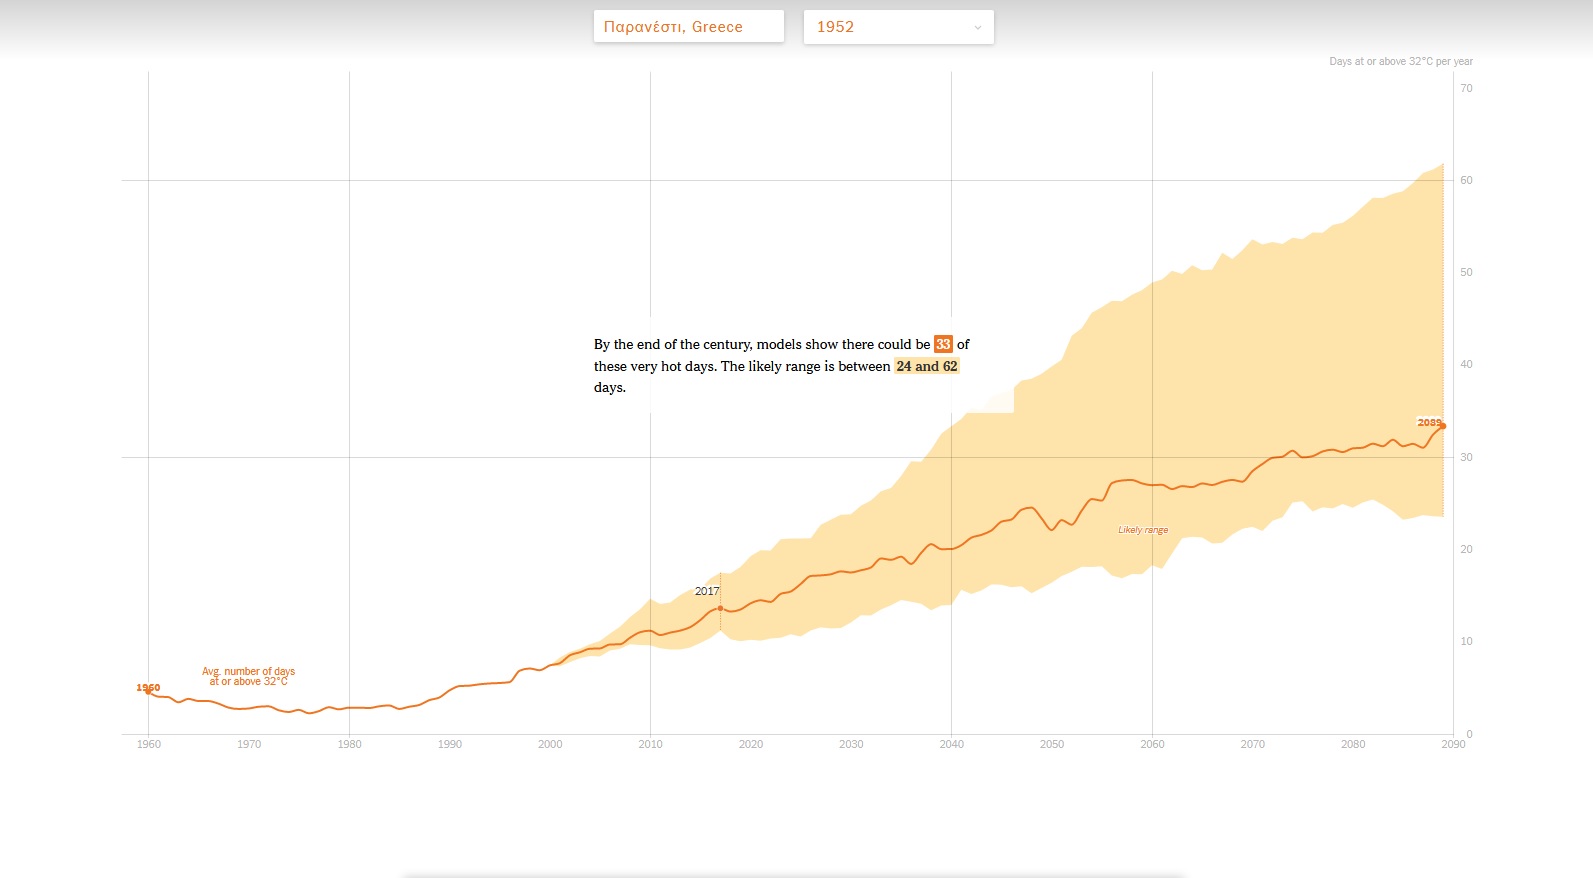Click the 2080 x-axis tick label

click(1353, 744)
